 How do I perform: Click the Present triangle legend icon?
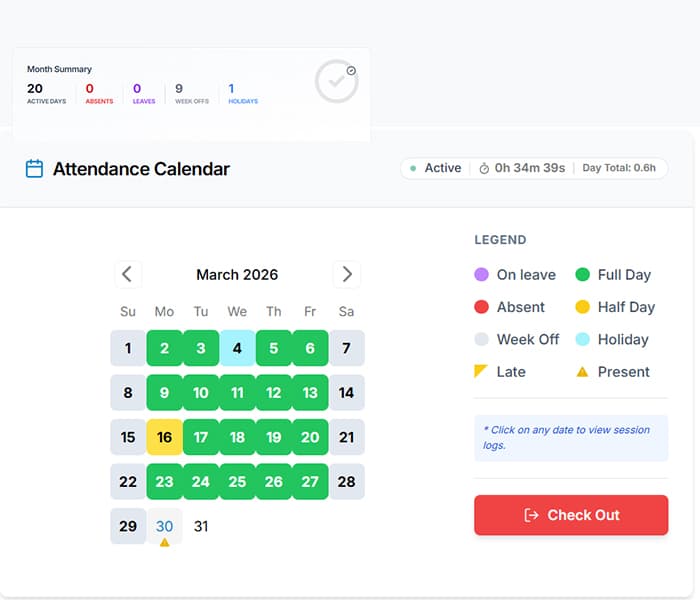tap(582, 371)
